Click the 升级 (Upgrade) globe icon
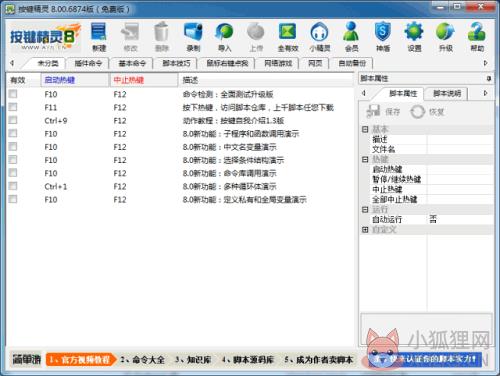This screenshot has height=376, width=500. pos(446,37)
